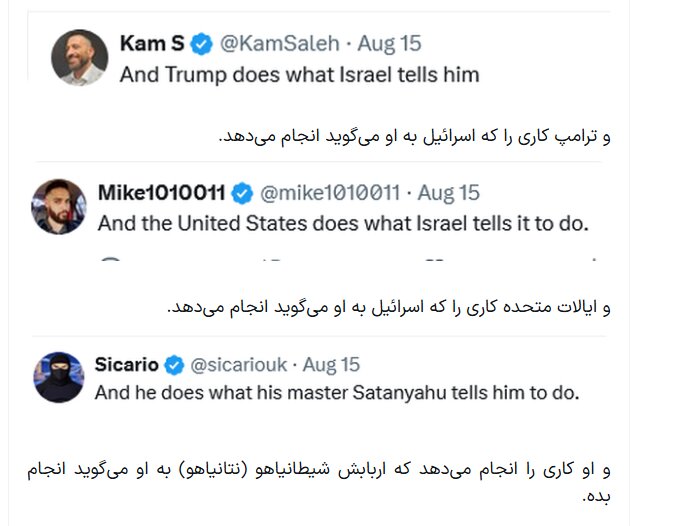This screenshot has height=526, width=674.
Task: Select the Mike1010011 display name
Action: (162, 192)
